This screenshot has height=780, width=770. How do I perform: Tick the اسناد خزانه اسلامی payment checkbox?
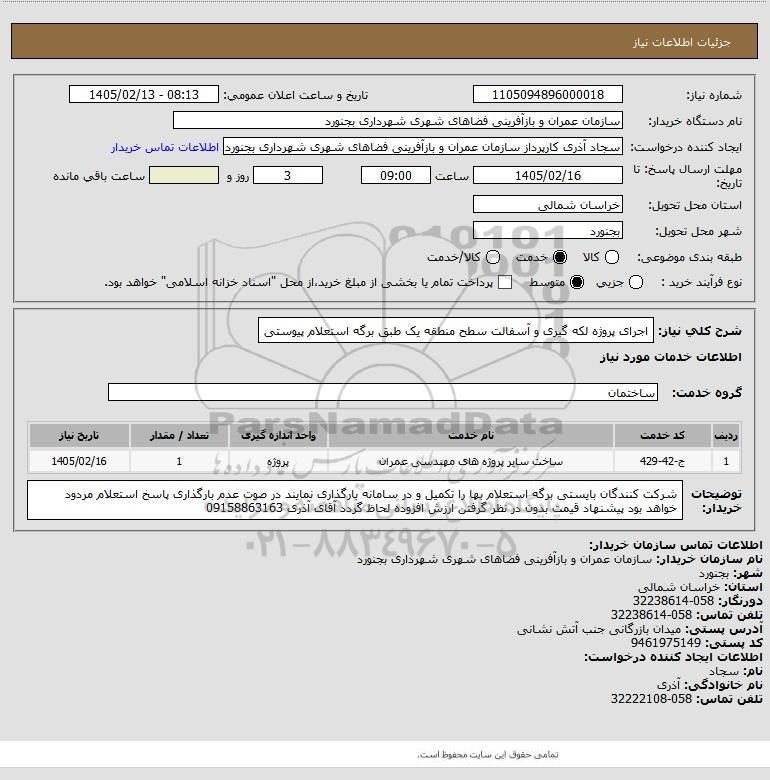click(x=505, y=283)
